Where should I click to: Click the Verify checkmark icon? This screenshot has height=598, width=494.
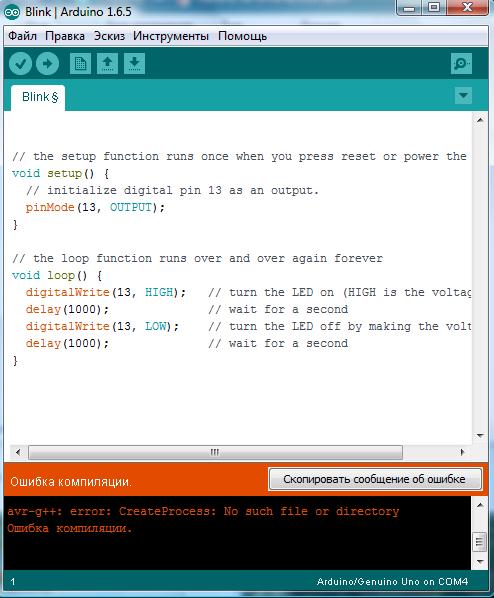pos(20,63)
